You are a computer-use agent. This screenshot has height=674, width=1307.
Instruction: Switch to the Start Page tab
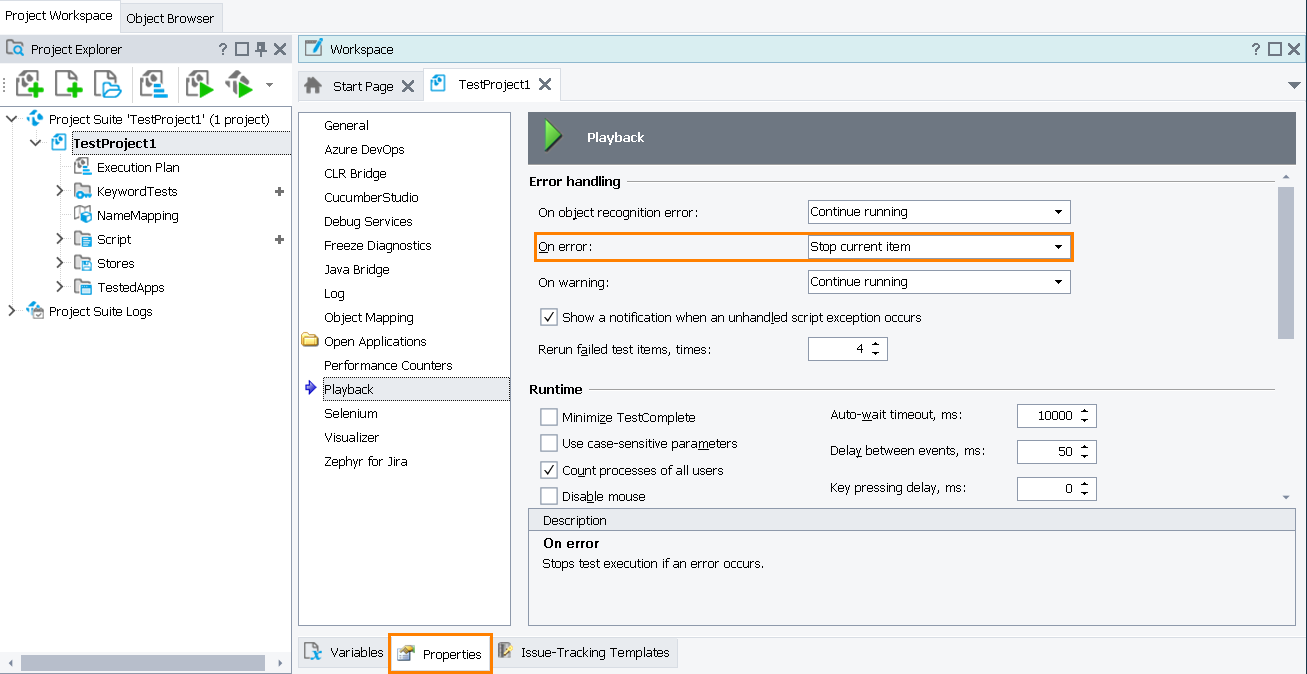(363, 84)
